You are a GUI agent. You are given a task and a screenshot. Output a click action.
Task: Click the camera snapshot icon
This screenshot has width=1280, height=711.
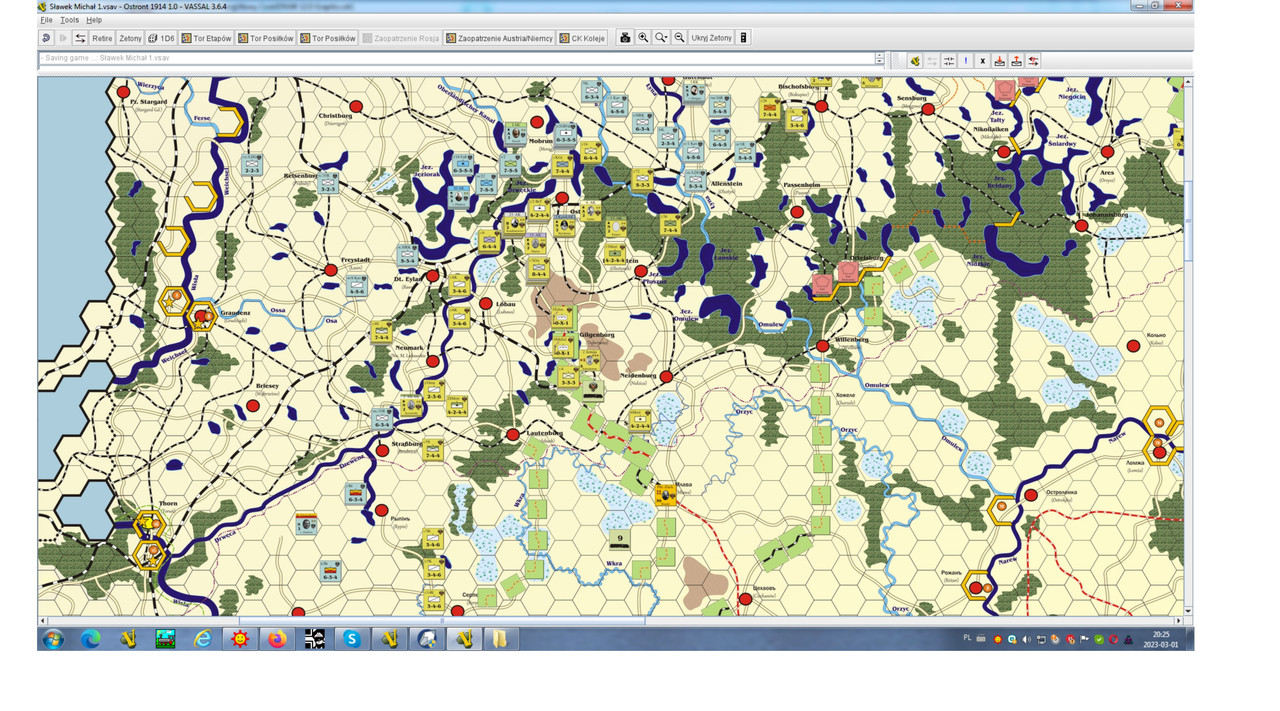(625, 38)
